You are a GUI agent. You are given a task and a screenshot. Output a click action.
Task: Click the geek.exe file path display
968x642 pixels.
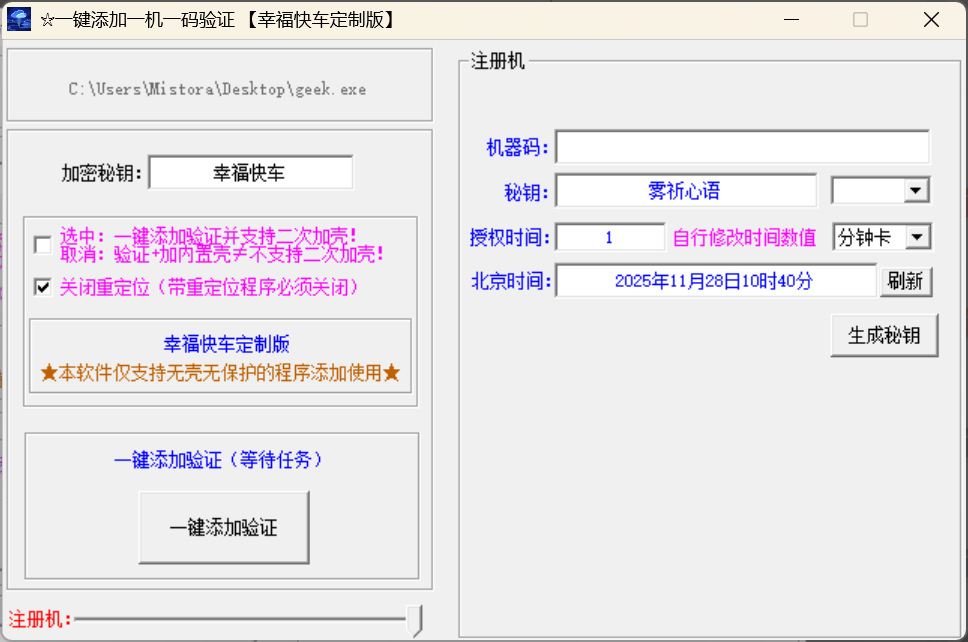tap(219, 90)
